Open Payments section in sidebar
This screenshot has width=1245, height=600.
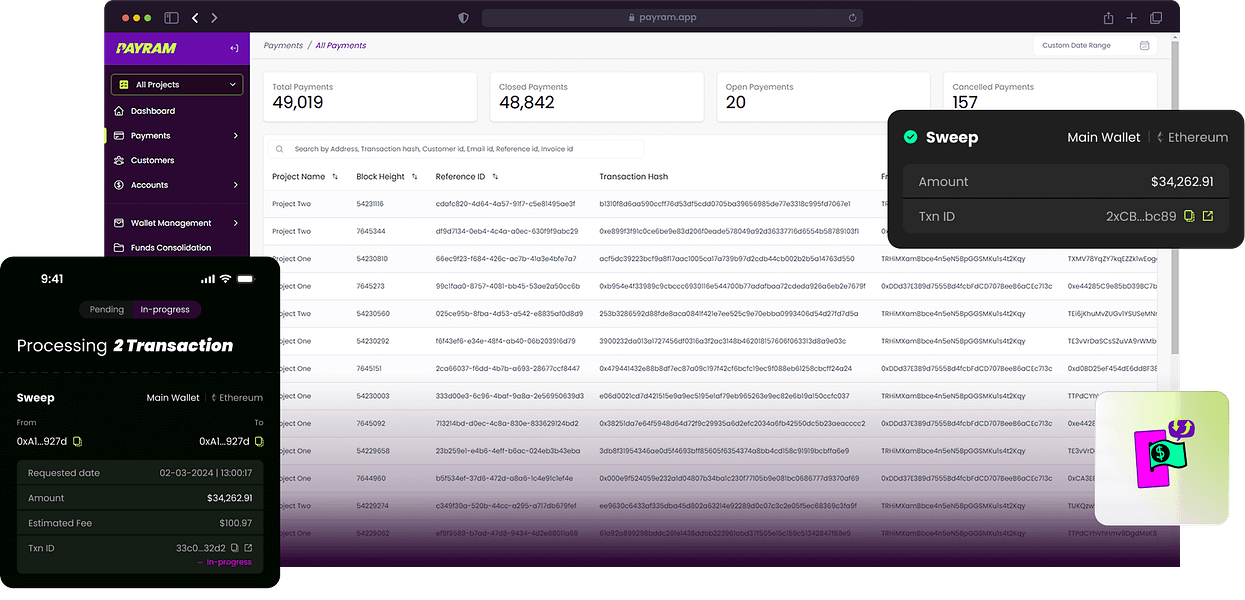point(150,136)
